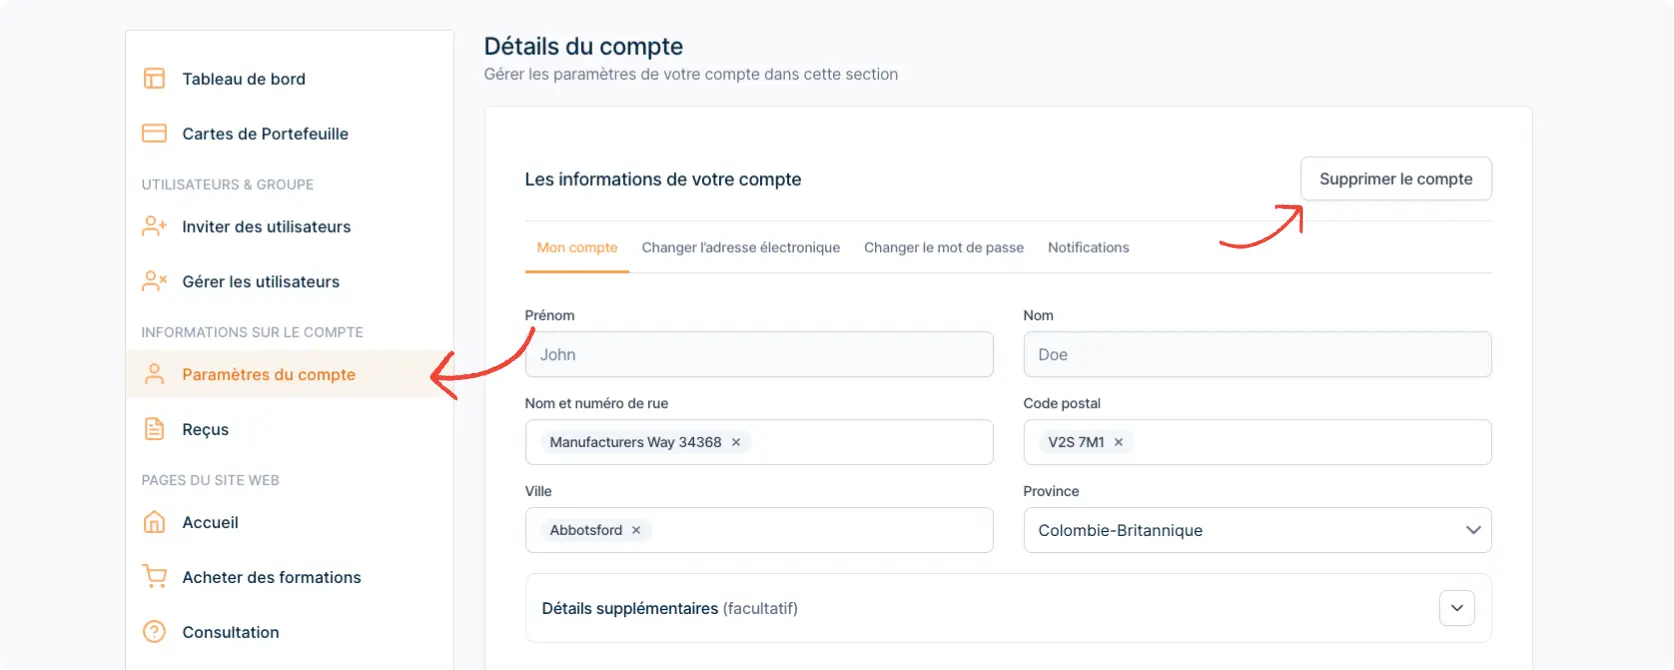
Task: Click the Tableau de bord dashboard icon
Action: tap(154, 79)
